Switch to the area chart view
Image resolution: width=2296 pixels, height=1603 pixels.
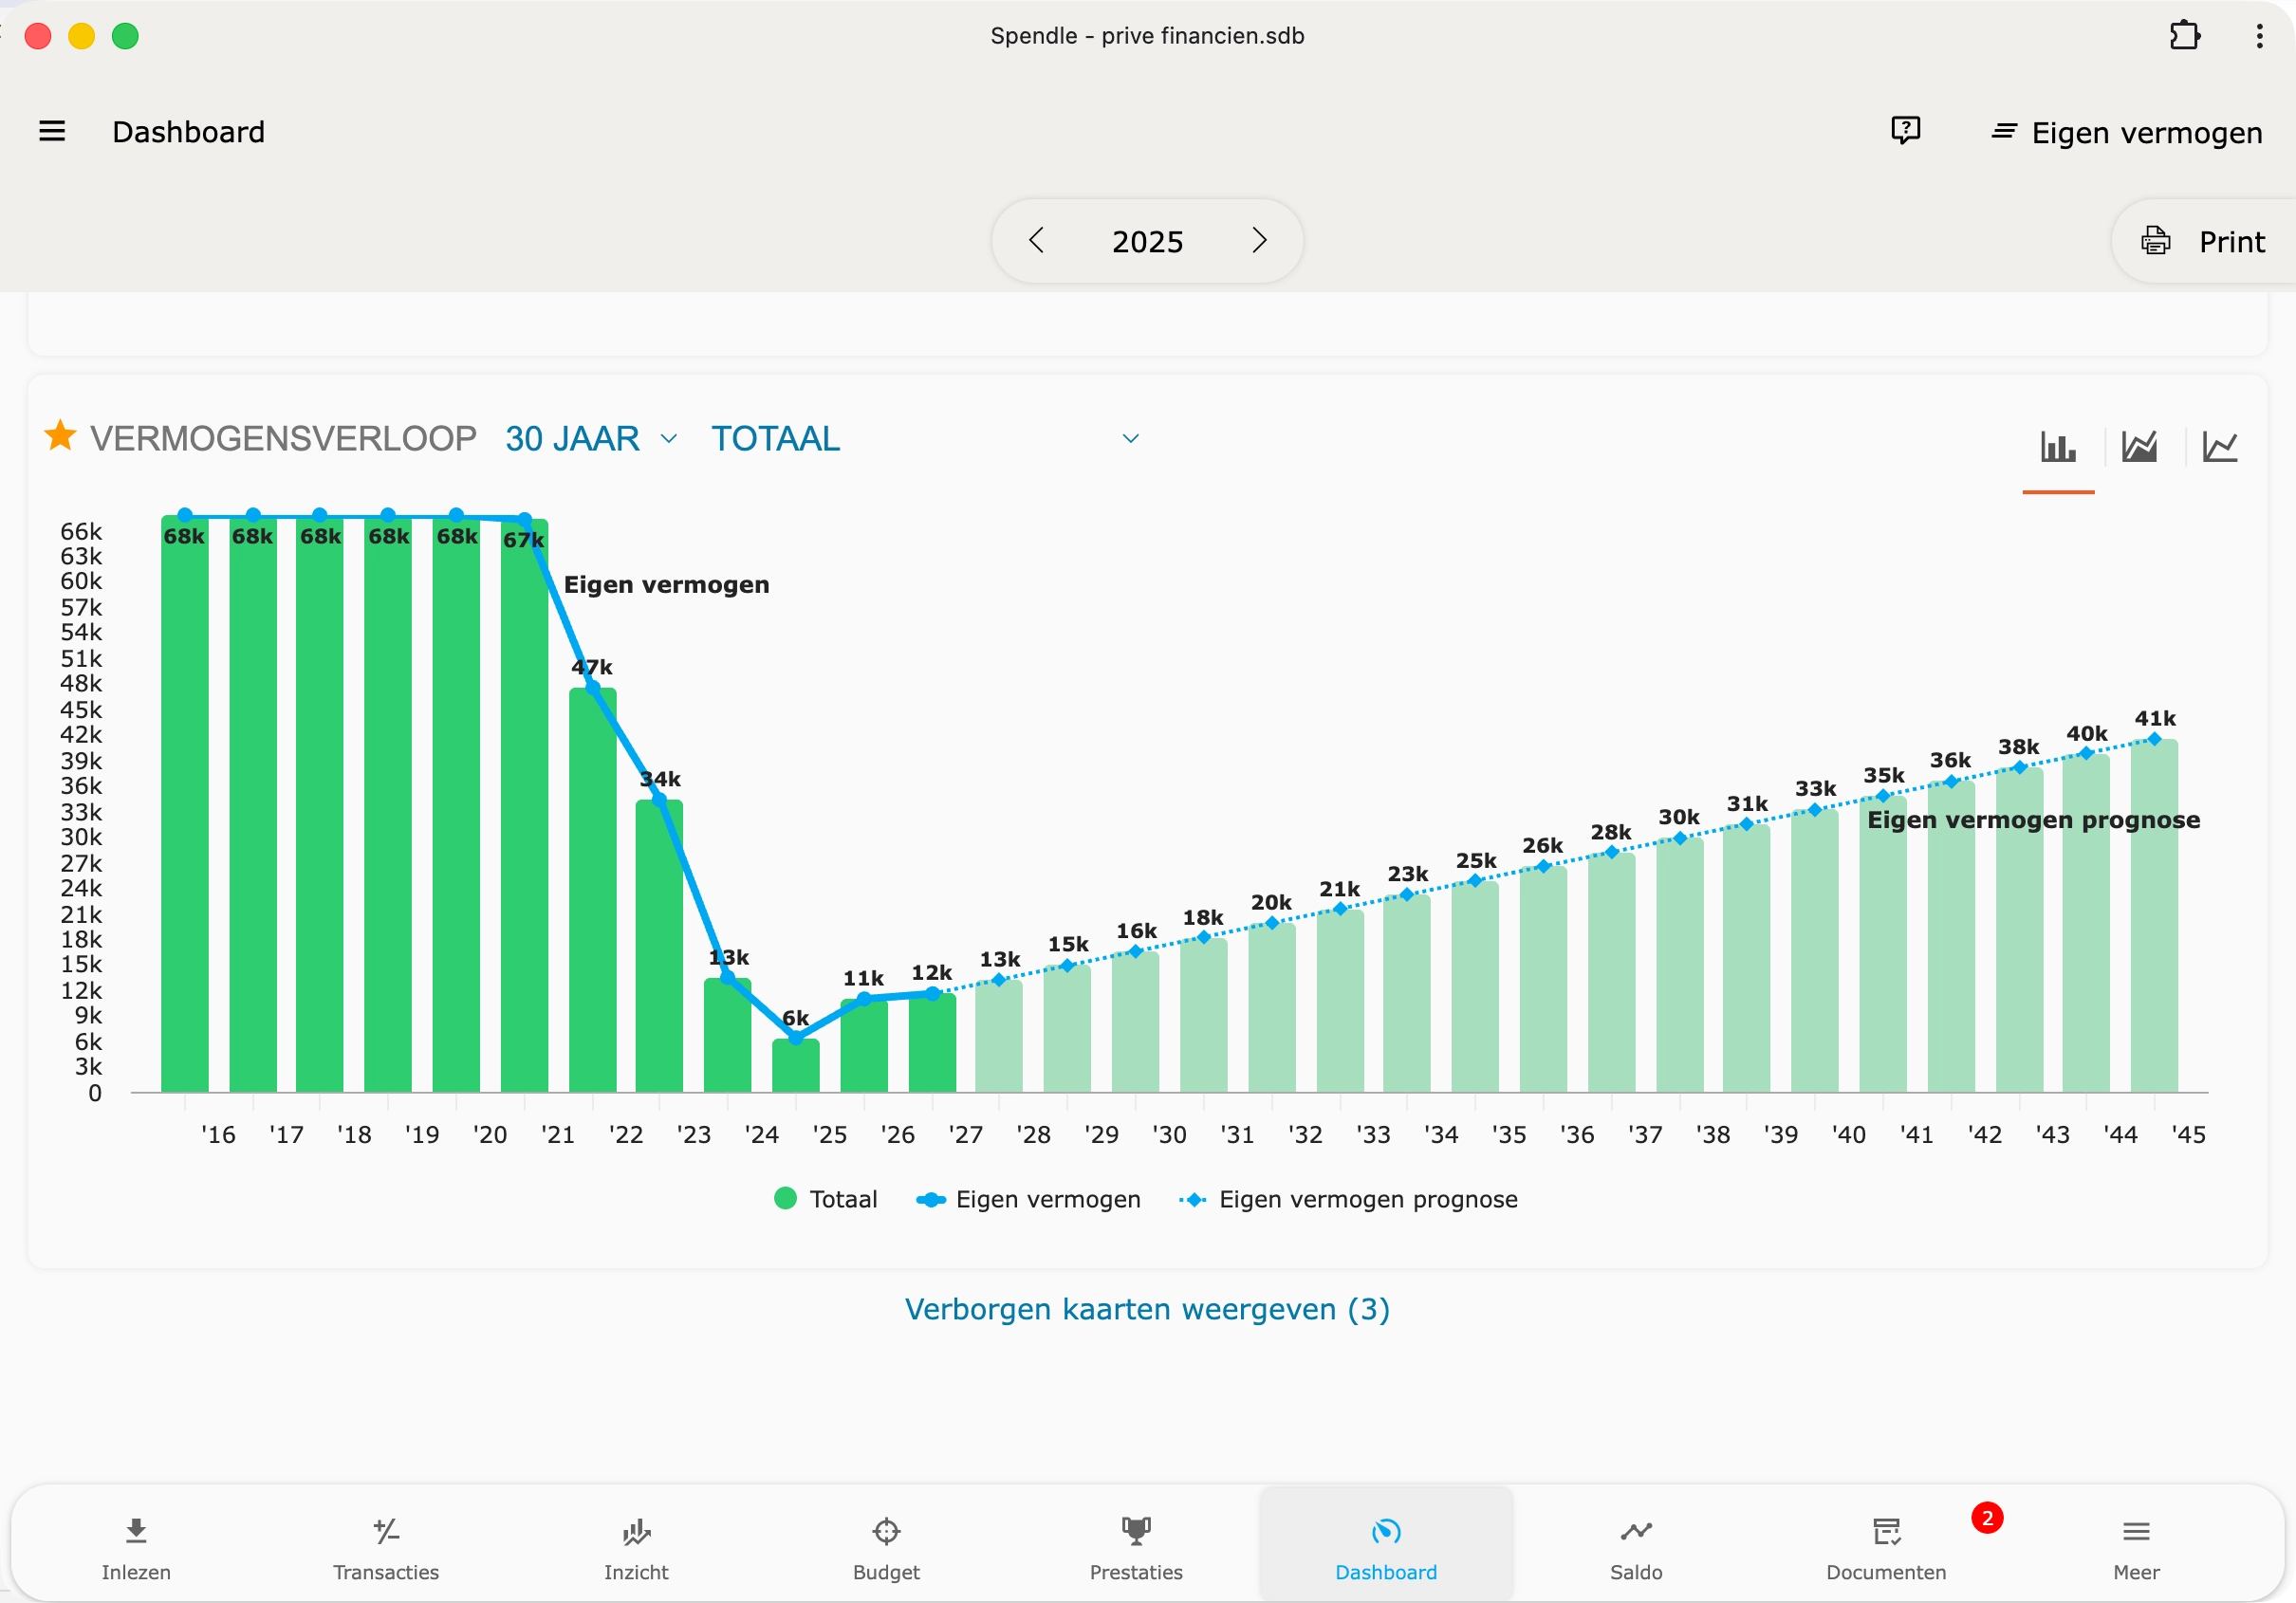[2139, 447]
